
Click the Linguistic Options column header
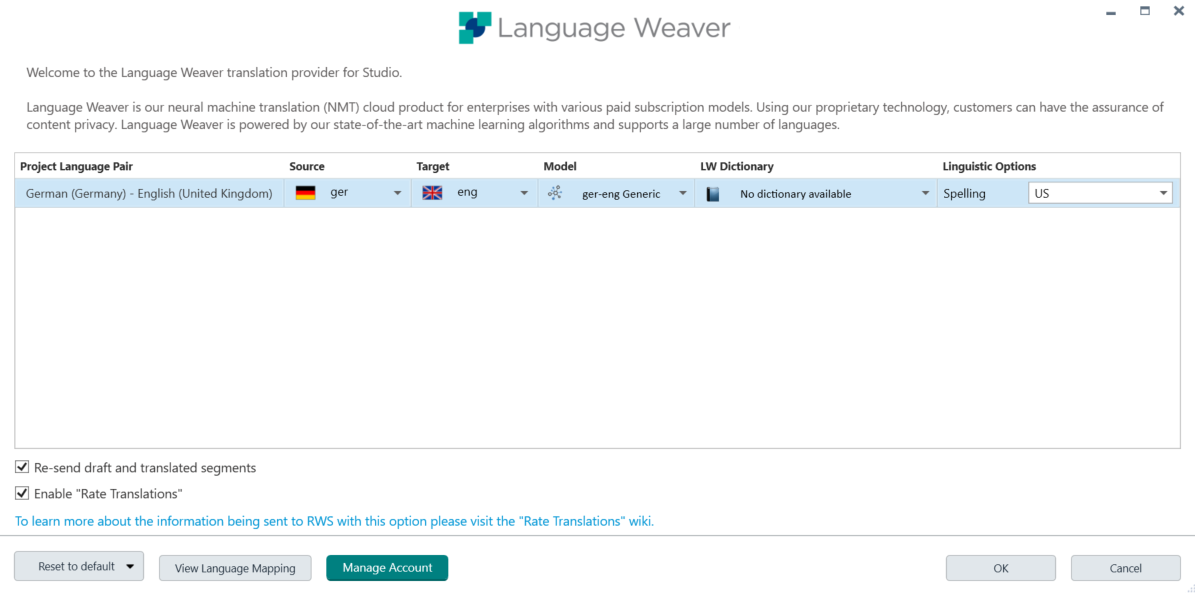click(989, 166)
